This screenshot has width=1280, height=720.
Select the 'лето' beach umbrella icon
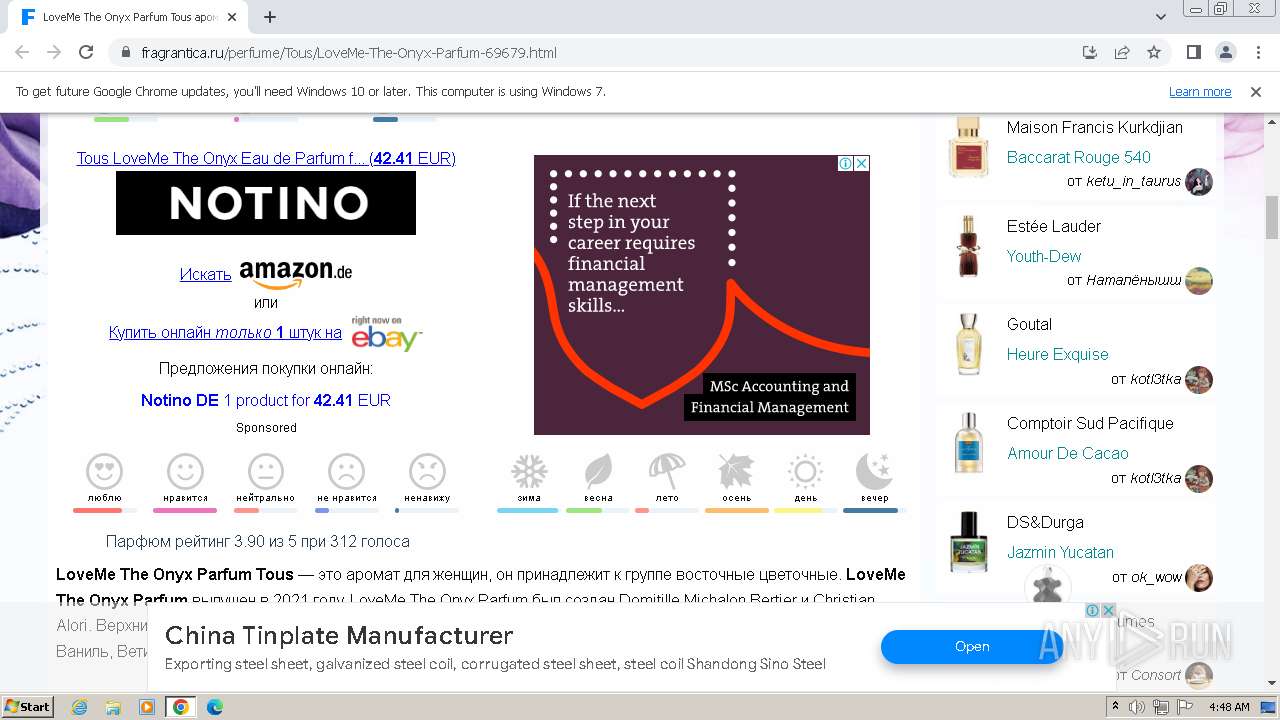(x=667, y=471)
